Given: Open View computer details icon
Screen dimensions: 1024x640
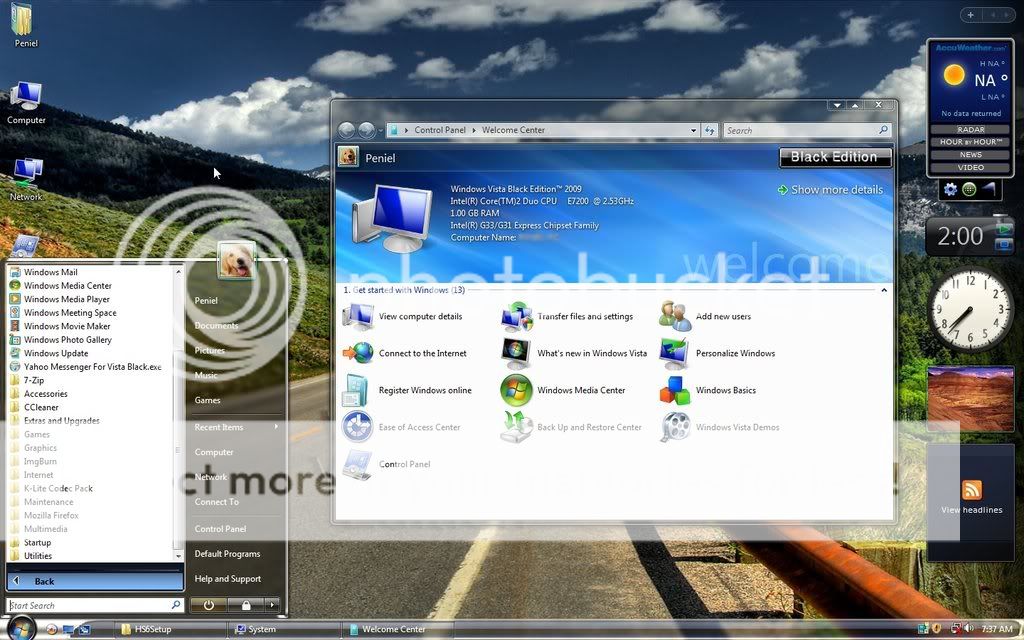Looking at the screenshot, I should click(358, 317).
